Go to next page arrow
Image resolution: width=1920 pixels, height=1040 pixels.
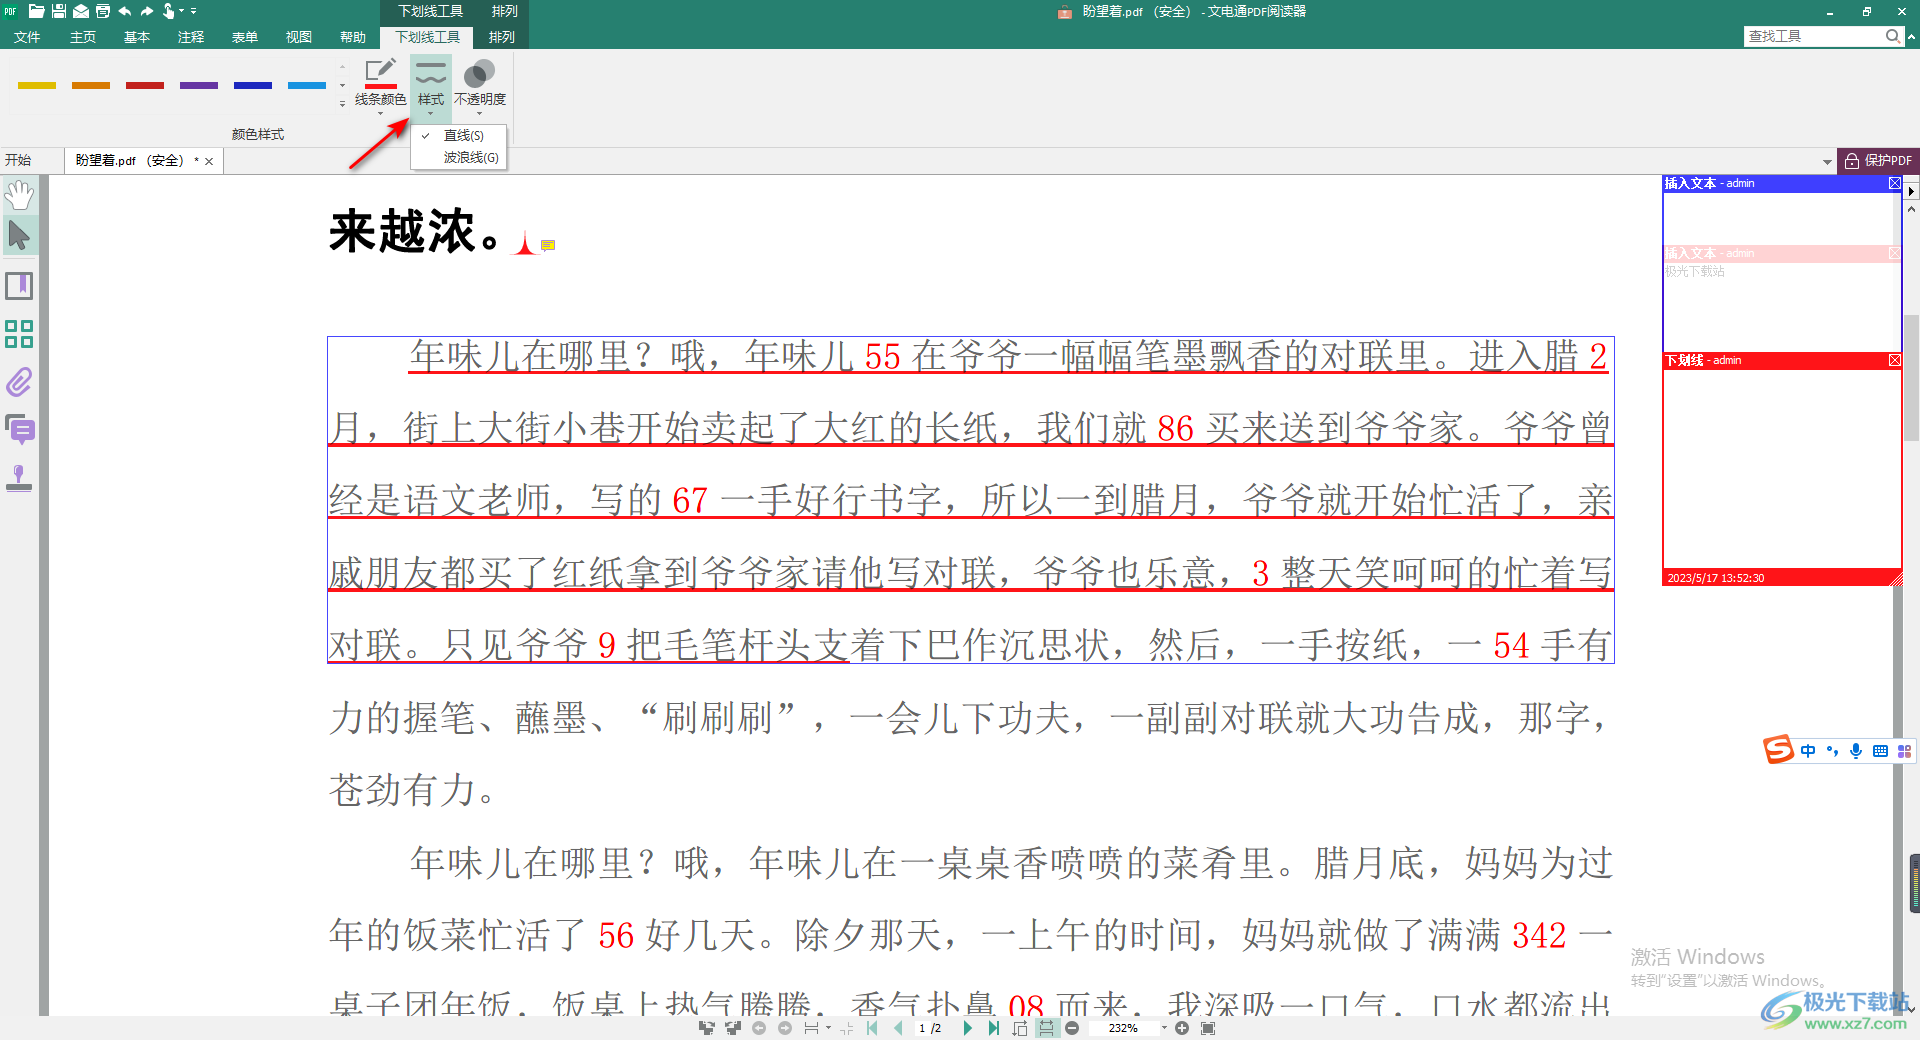[x=967, y=1028]
